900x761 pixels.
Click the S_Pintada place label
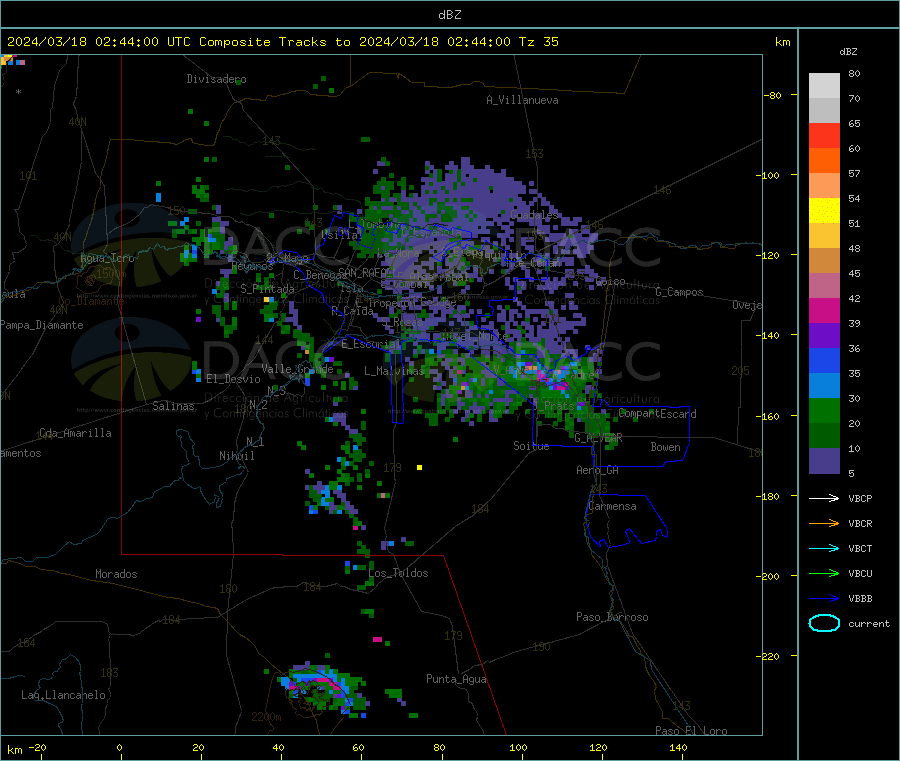(x=267, y=289)
